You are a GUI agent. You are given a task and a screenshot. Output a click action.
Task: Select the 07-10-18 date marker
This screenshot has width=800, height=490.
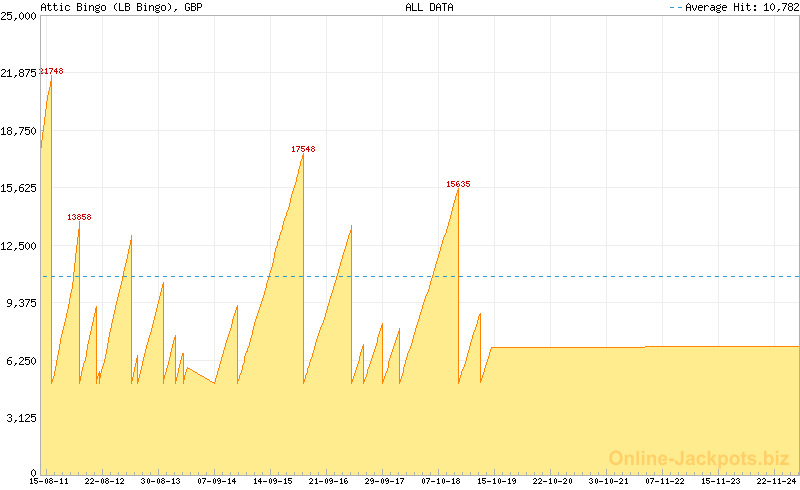tap(441, 481)
